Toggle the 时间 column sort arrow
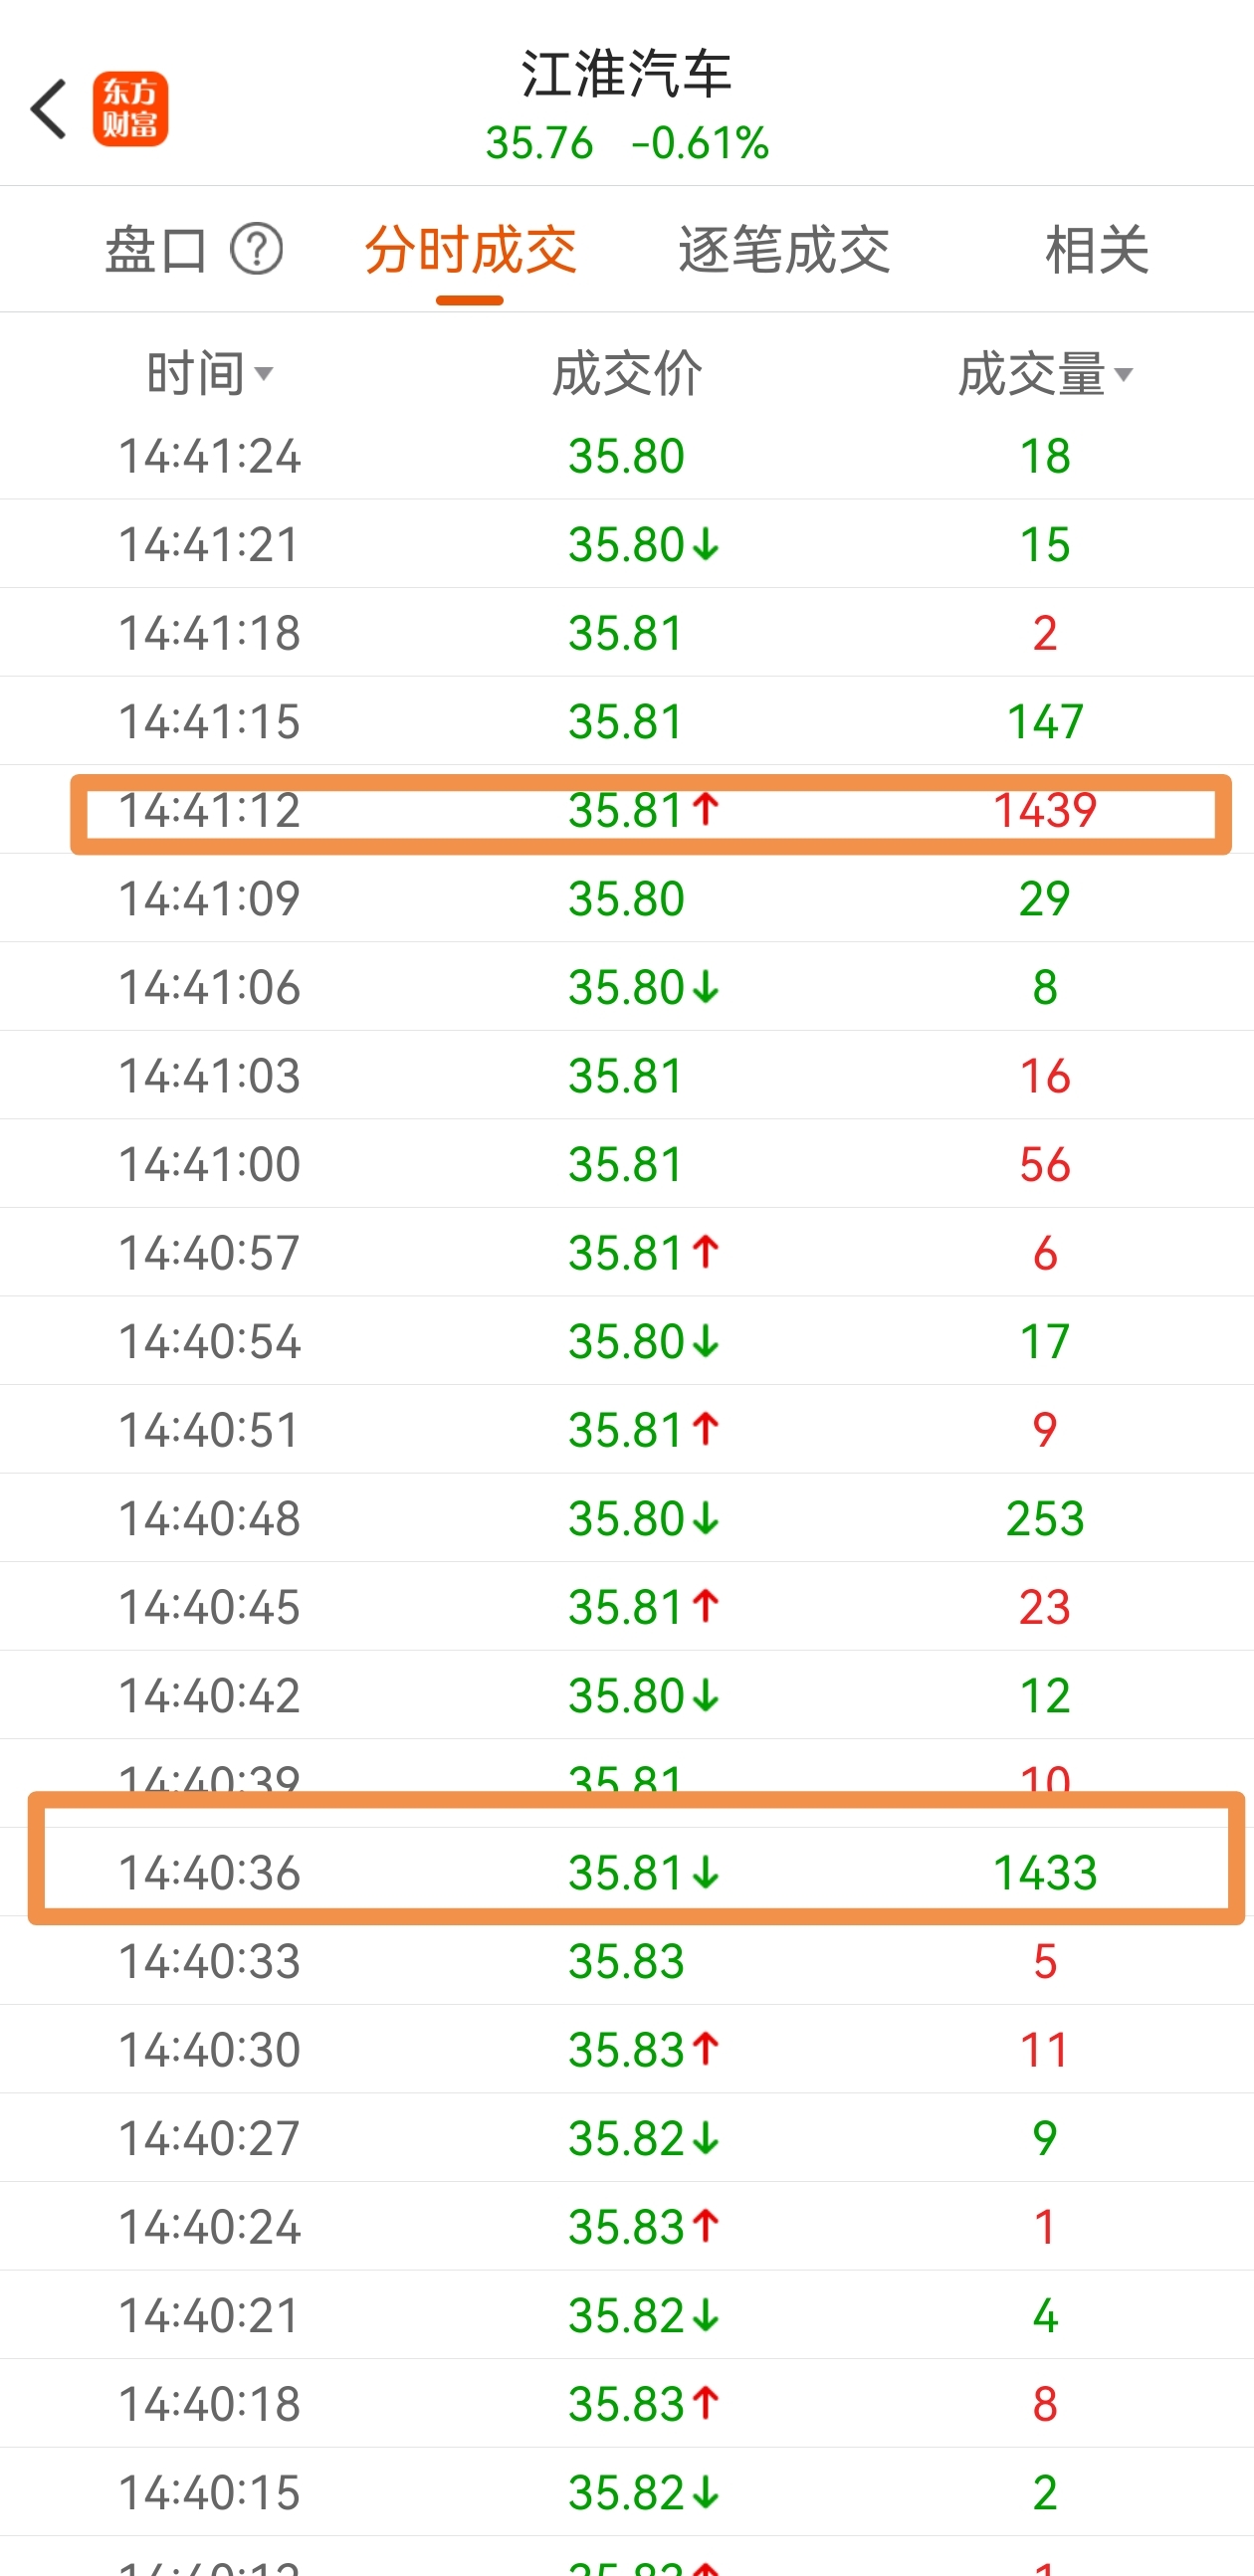1254x2576 pixels. (x=264, y=374)
